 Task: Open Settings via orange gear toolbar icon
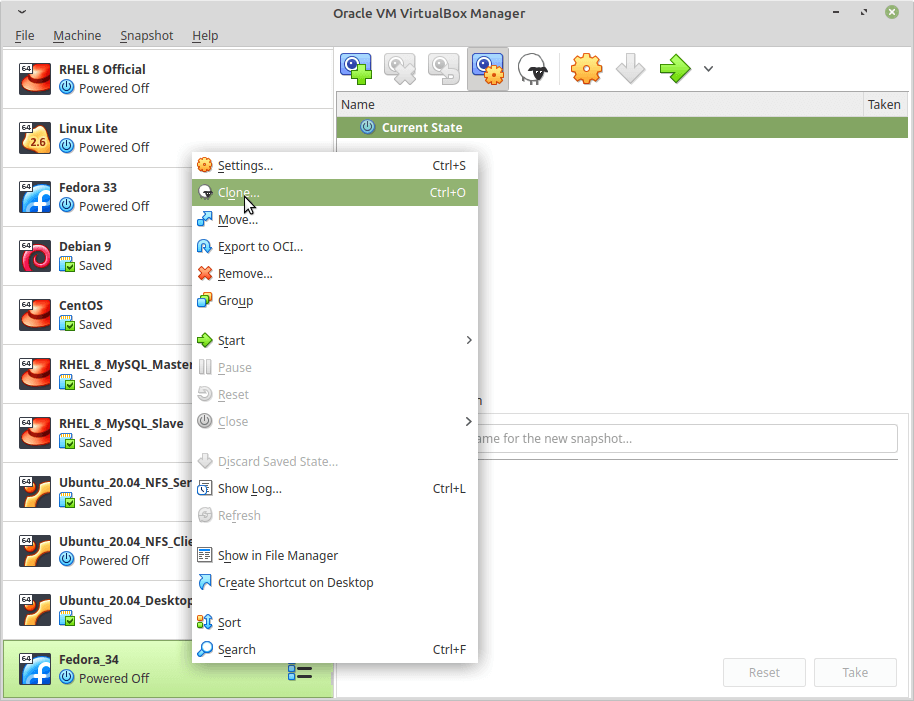tap(586, 69)
